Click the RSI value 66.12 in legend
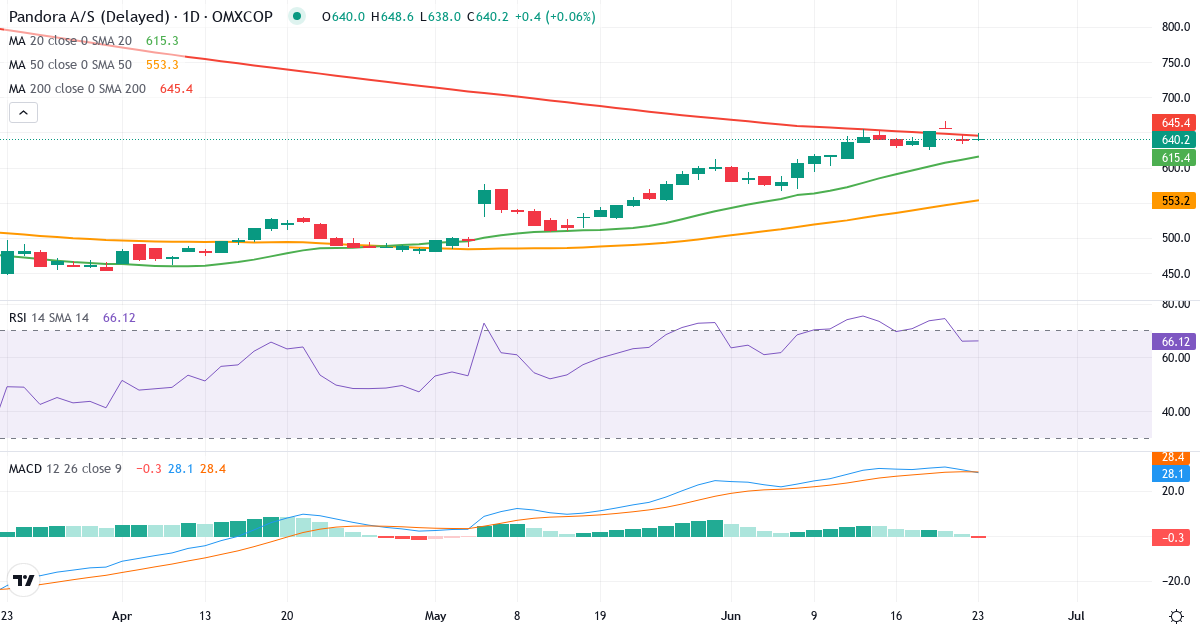Viewport: 1200px width, 630px height. pyautogui.click(x=119, y=318)
